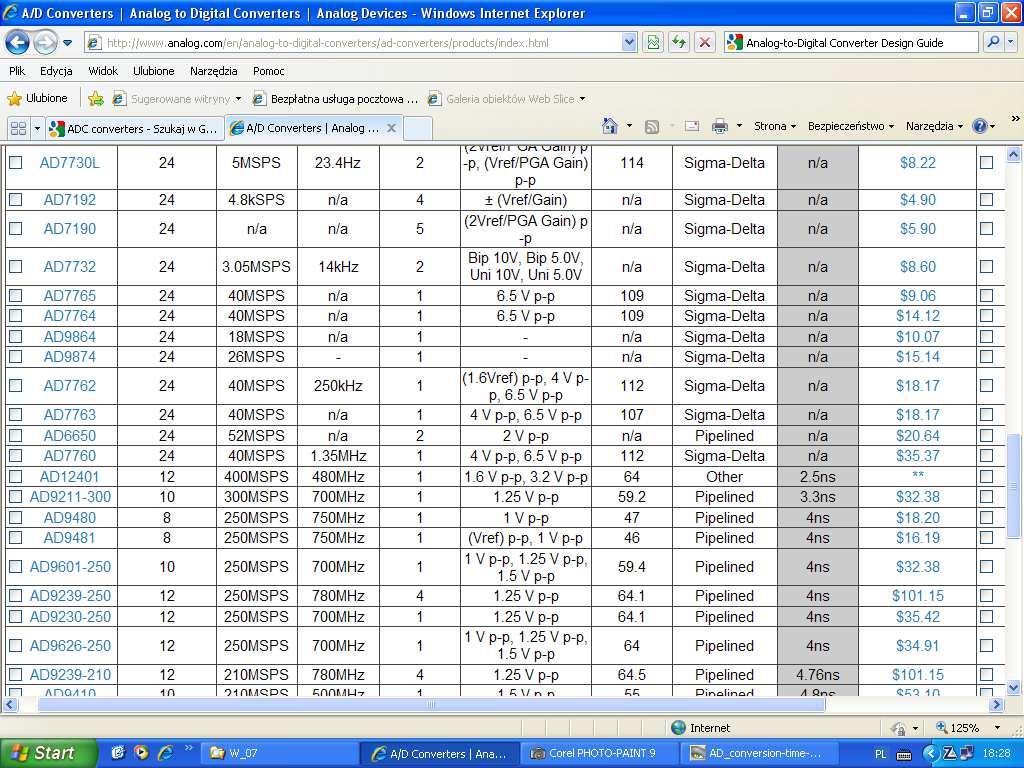1024x768 pixels.
Task: Open the search provider options dropdown
Action: 1011,42
